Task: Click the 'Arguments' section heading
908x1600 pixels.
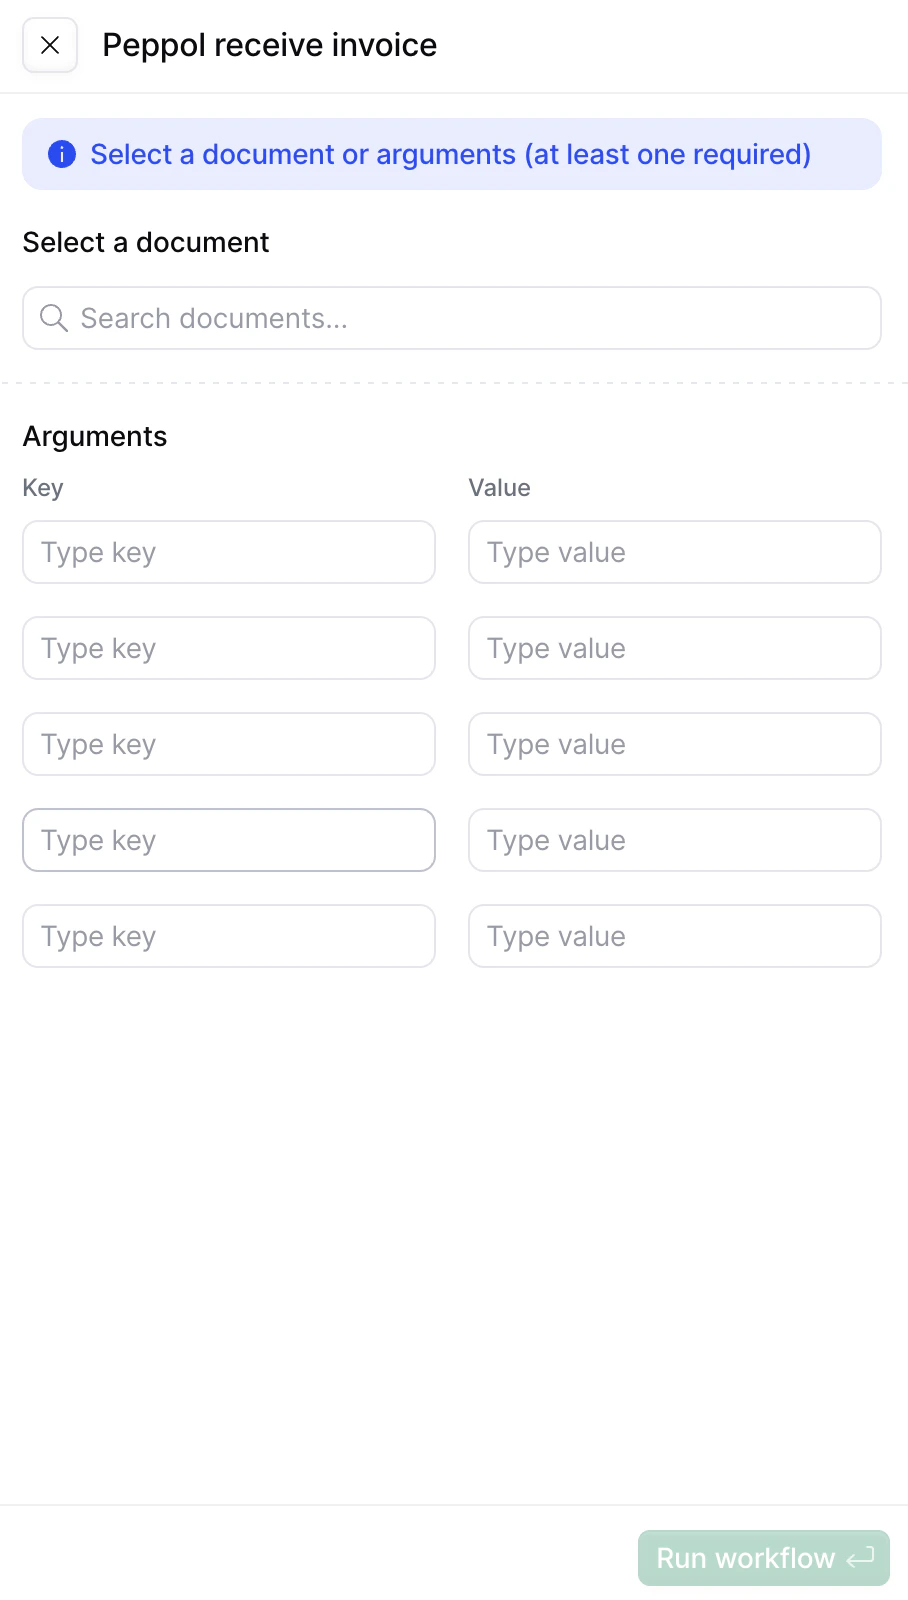Action: point(94,436)
